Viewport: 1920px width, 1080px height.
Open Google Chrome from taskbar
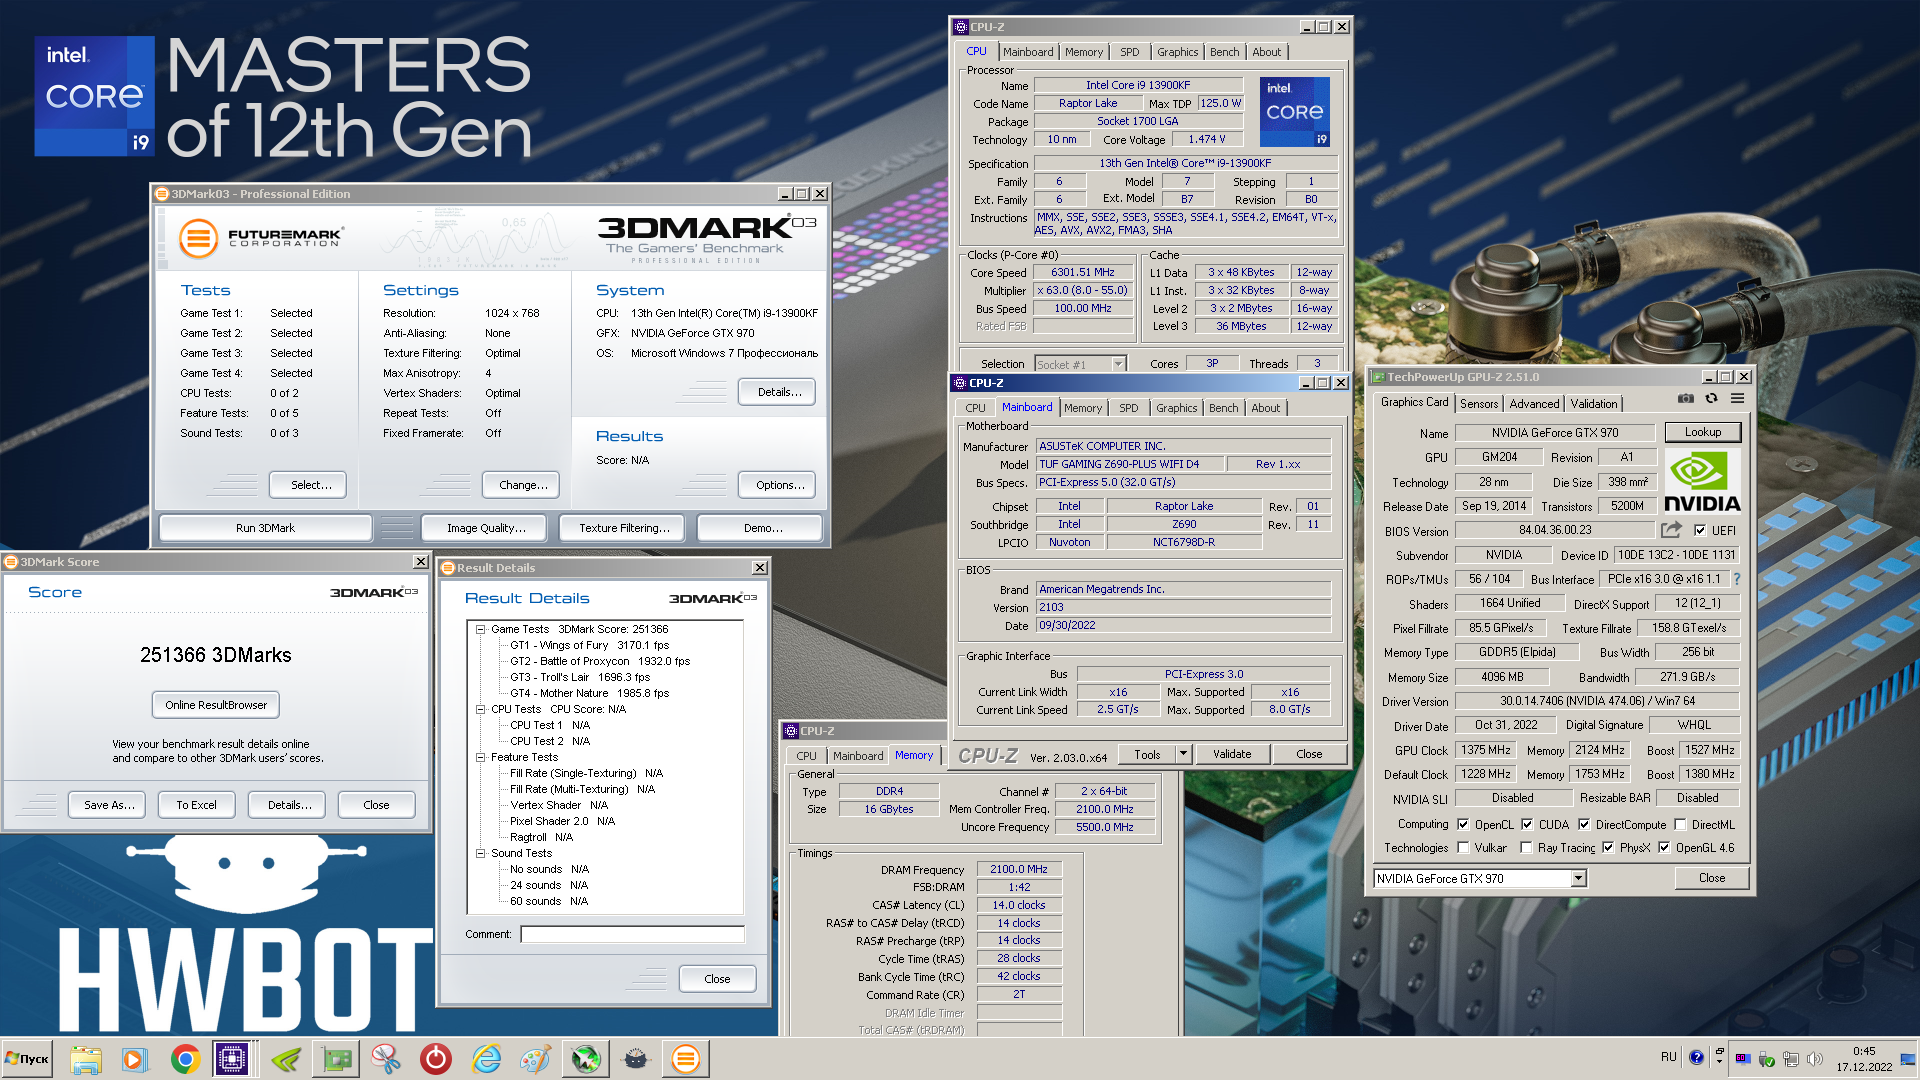185,1059
